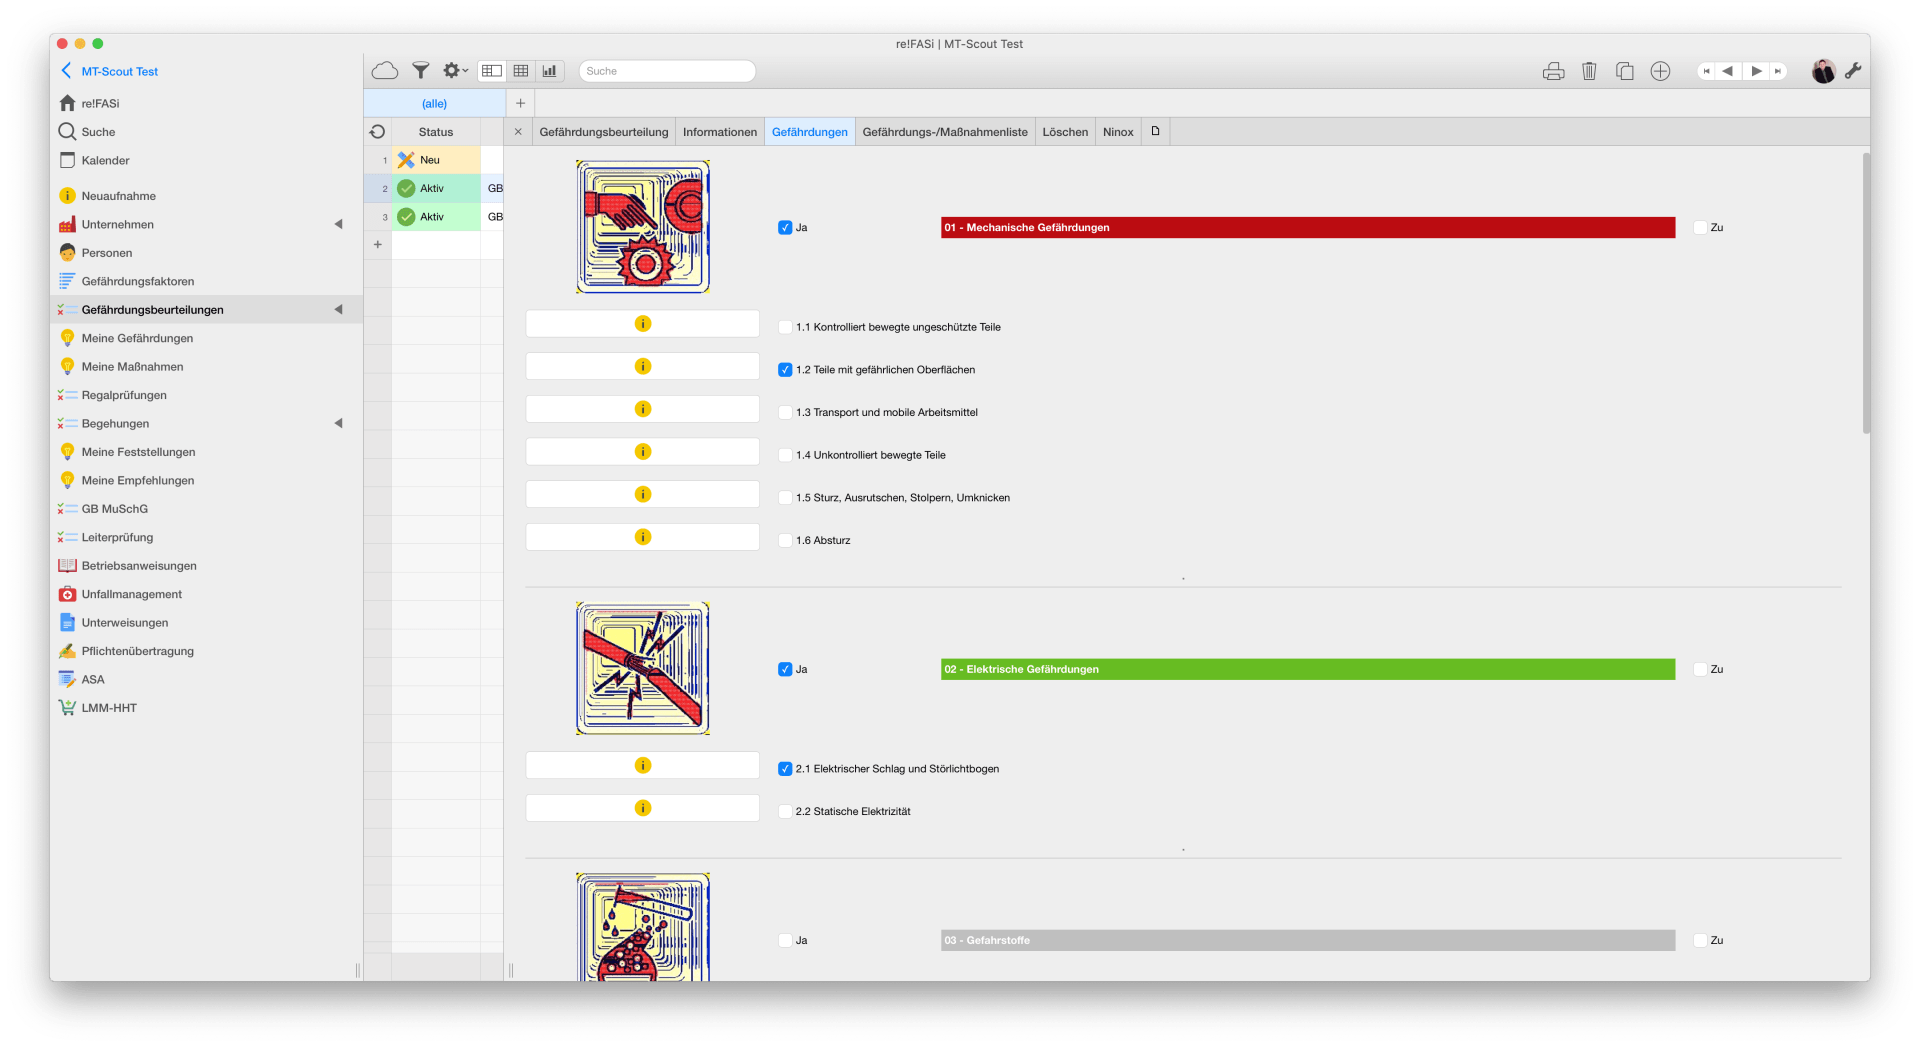Click info icon for 1.2 gefährliche Oberflächen
Screen dimensions: 1920x1047
coord(643,367)
